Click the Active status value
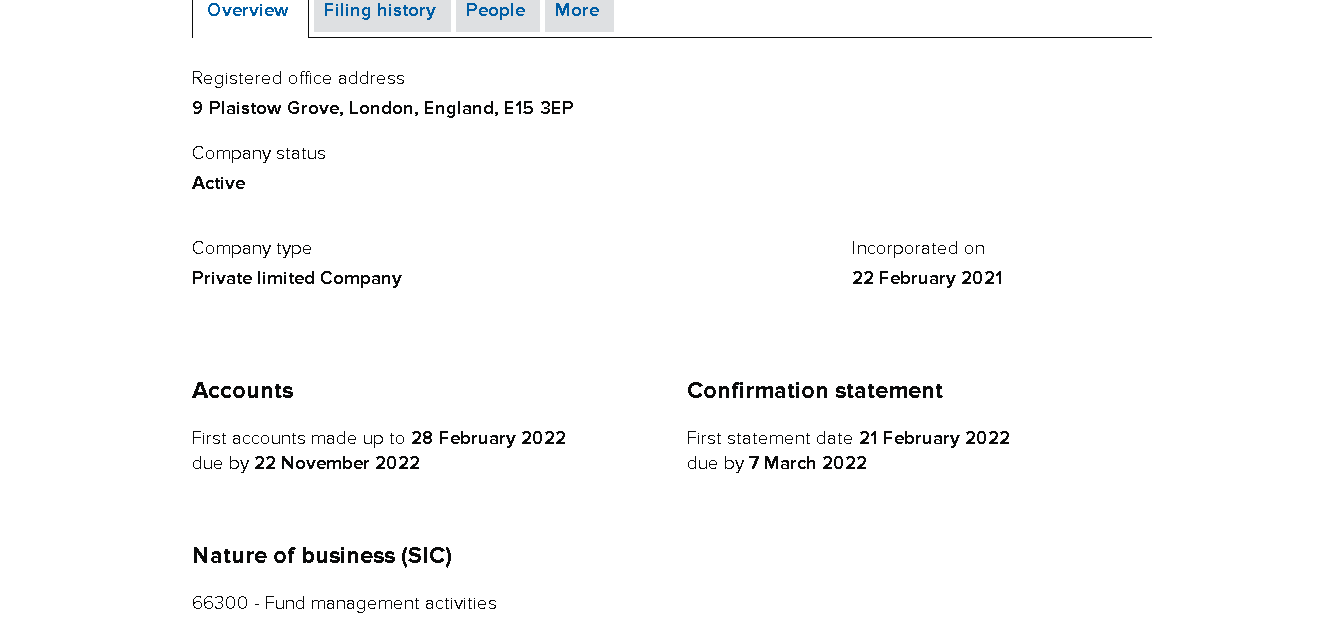 218,183
